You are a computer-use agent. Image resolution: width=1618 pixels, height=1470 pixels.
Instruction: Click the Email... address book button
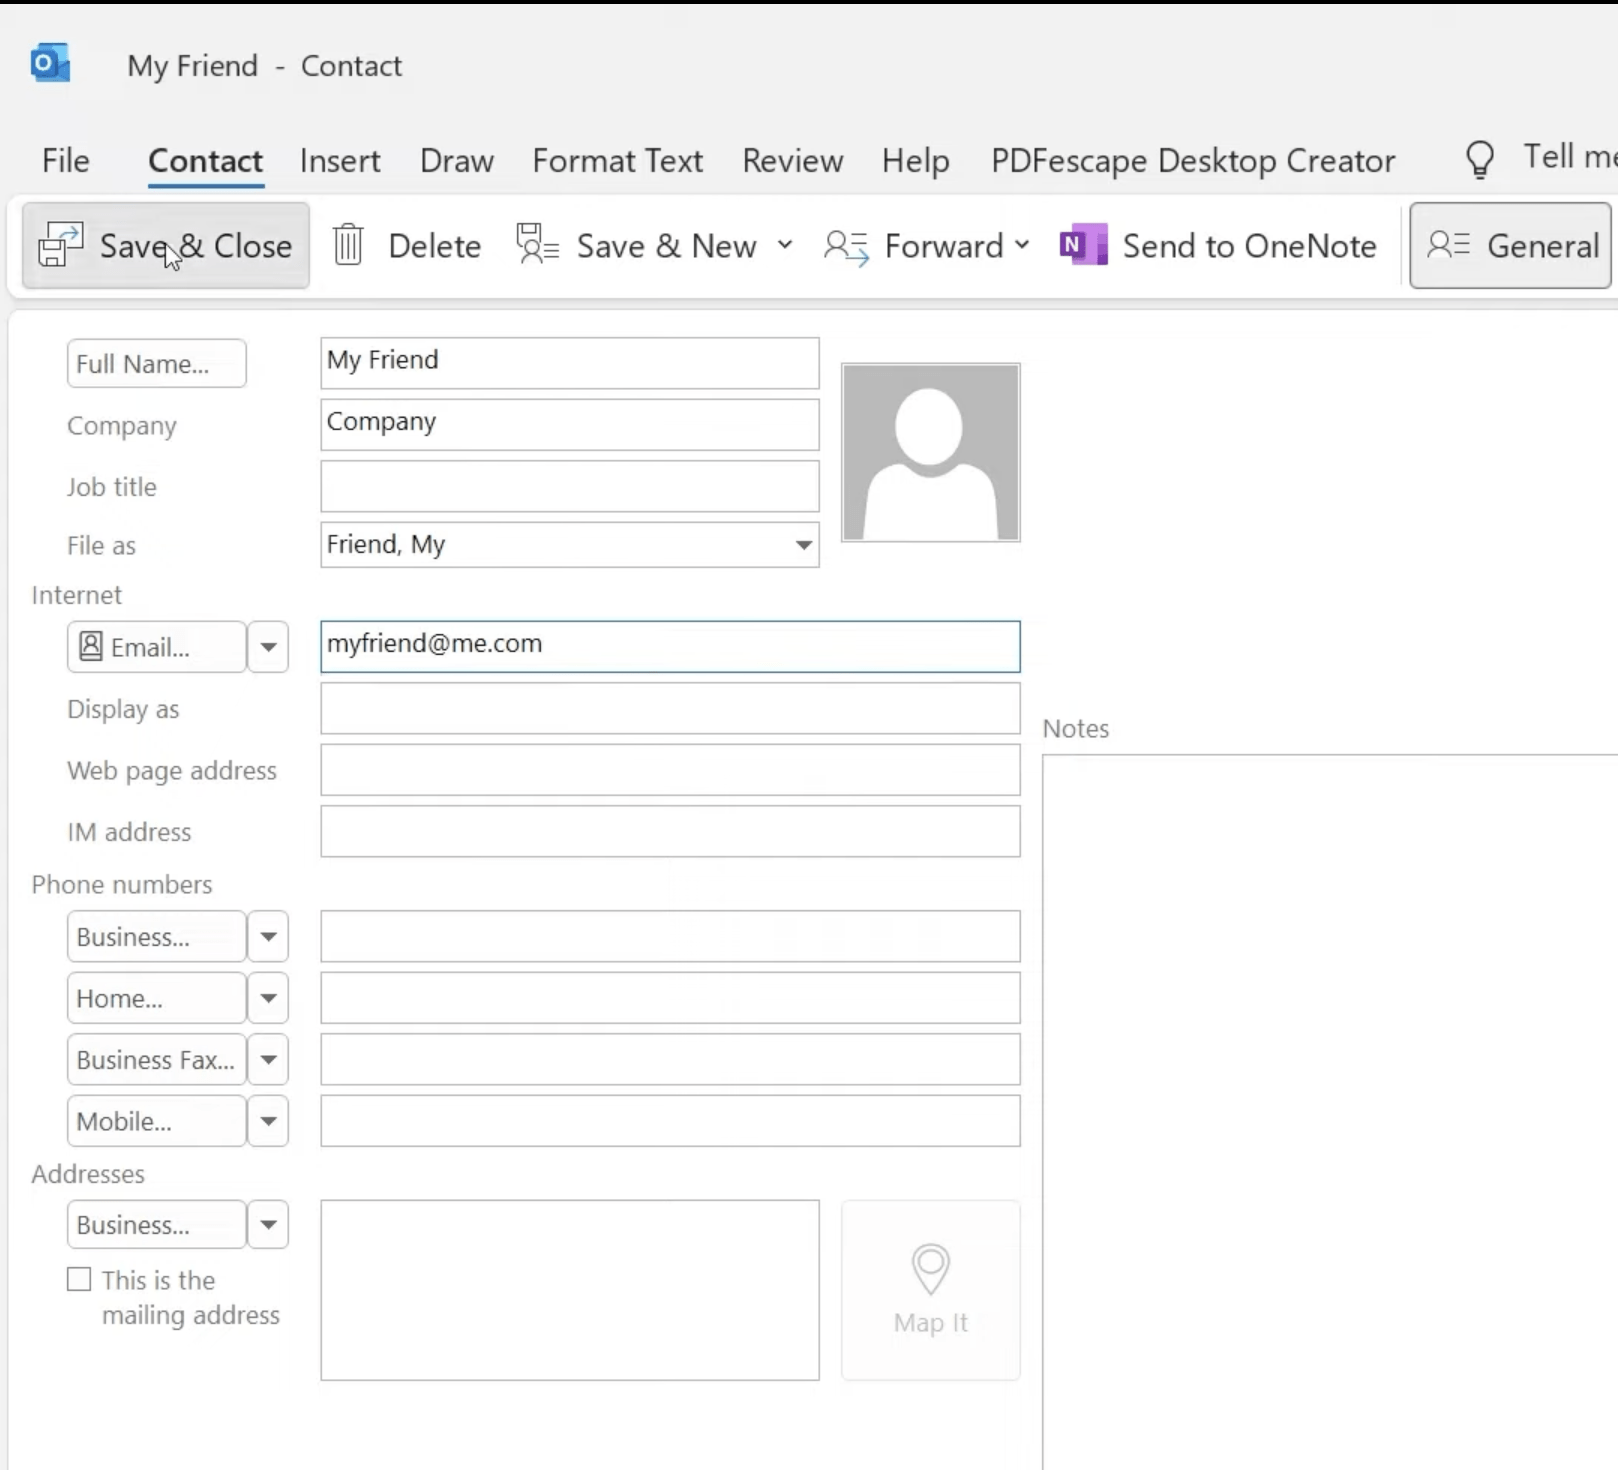pyautogui.click(x=156, y=647)
